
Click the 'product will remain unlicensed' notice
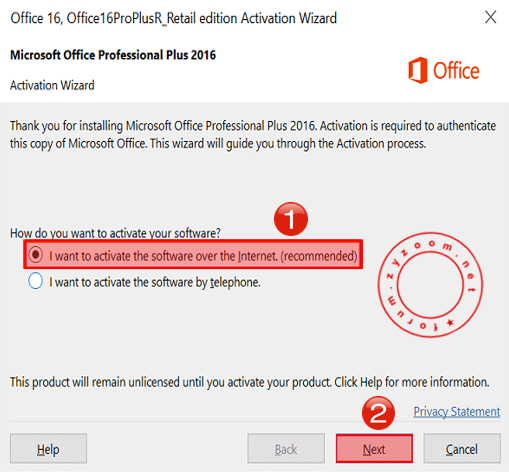click(x=250, y=382)
